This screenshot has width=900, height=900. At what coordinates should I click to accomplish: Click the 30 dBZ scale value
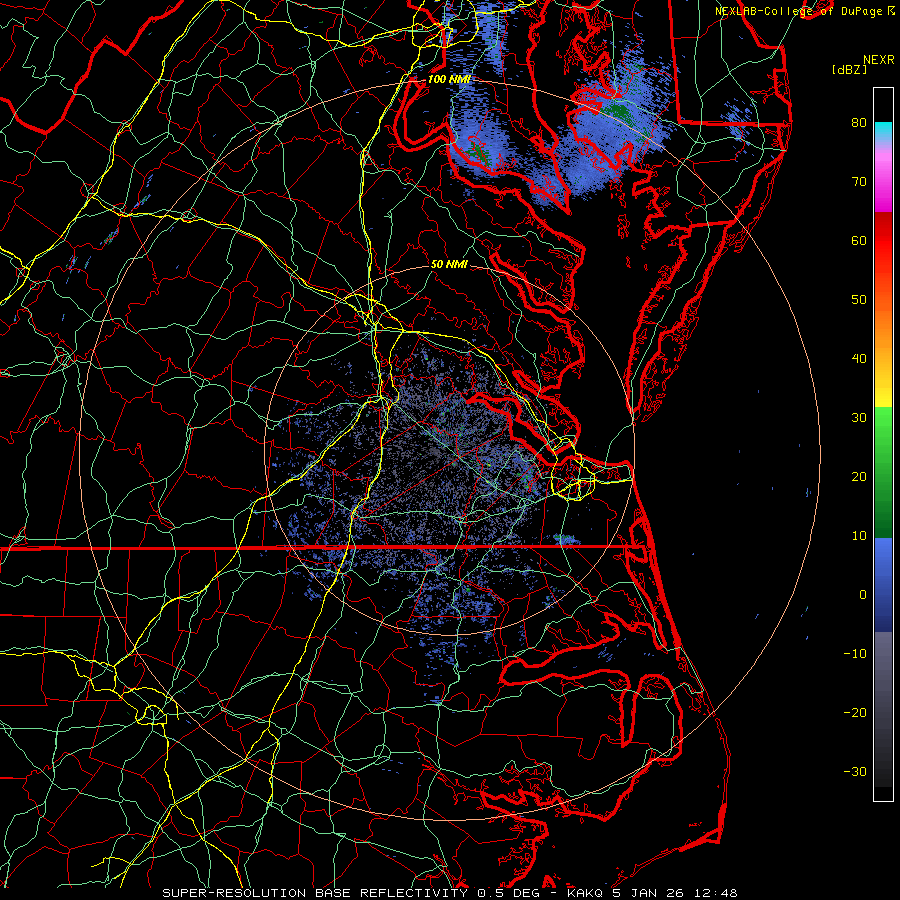[859, 418]
